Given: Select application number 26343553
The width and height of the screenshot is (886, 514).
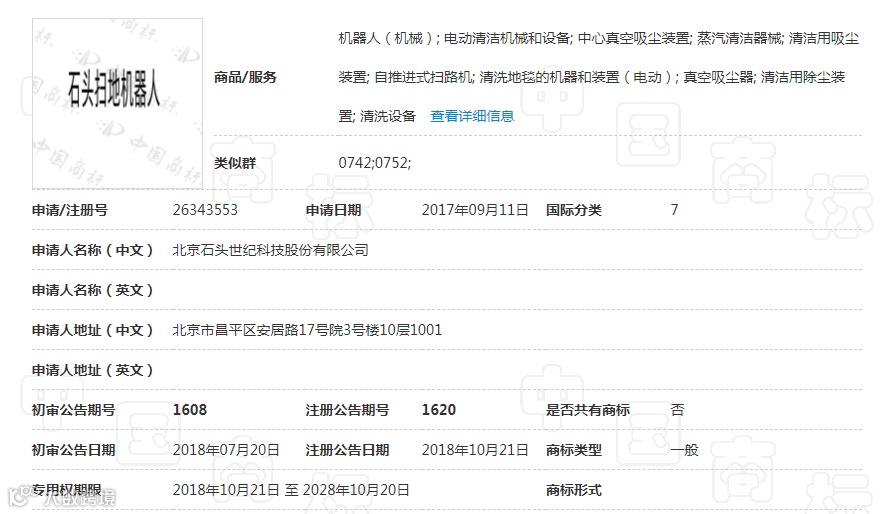Looking at the screenshot, I should (x=205, y=210).
